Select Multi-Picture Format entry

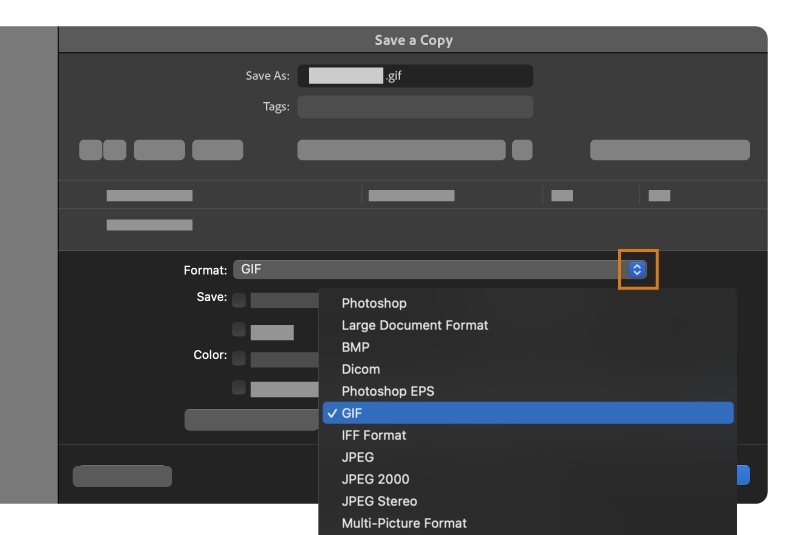point(404,523)
